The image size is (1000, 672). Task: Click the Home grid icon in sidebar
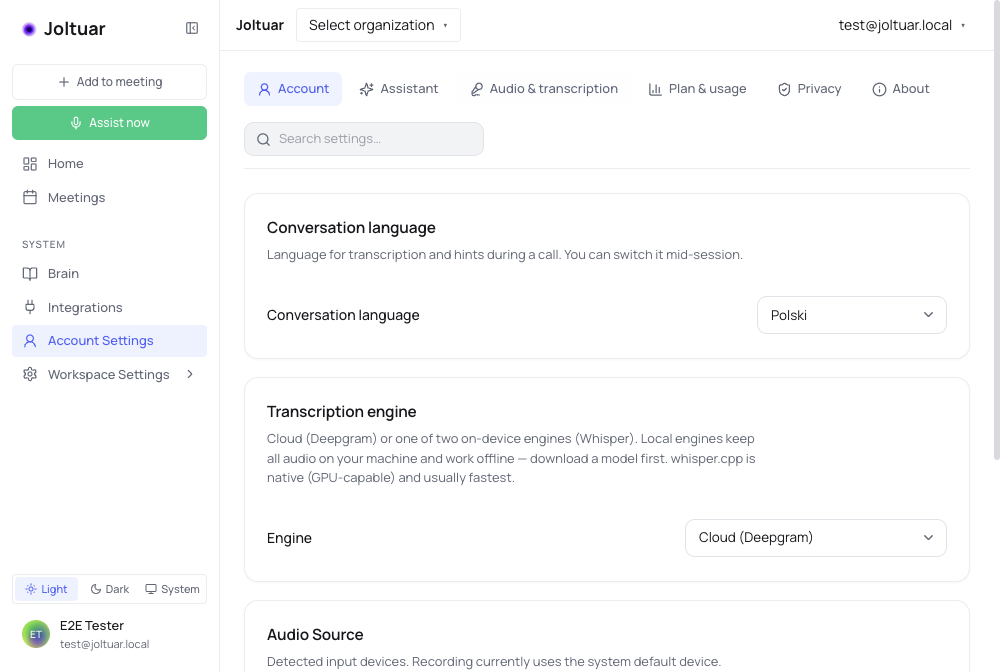tap(30, 164)
